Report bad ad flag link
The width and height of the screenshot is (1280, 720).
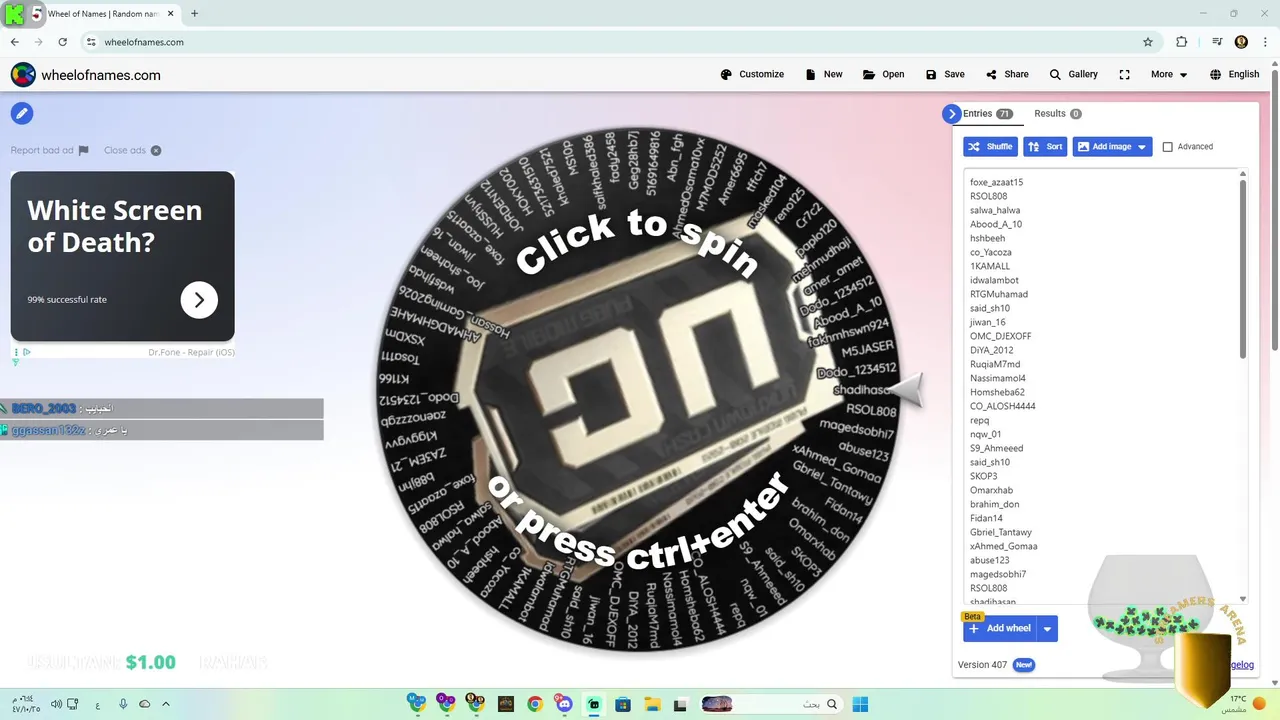[x=50, y=150]
